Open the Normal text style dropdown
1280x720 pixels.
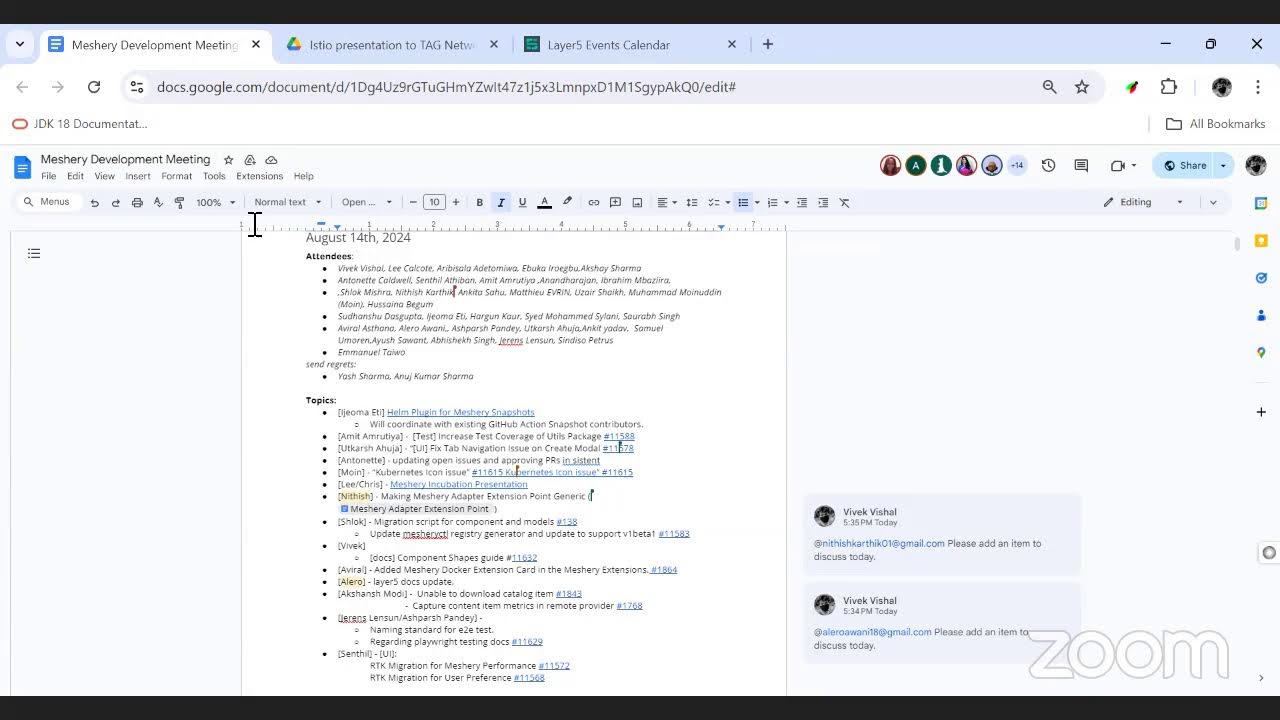click(x=288, y=202)
